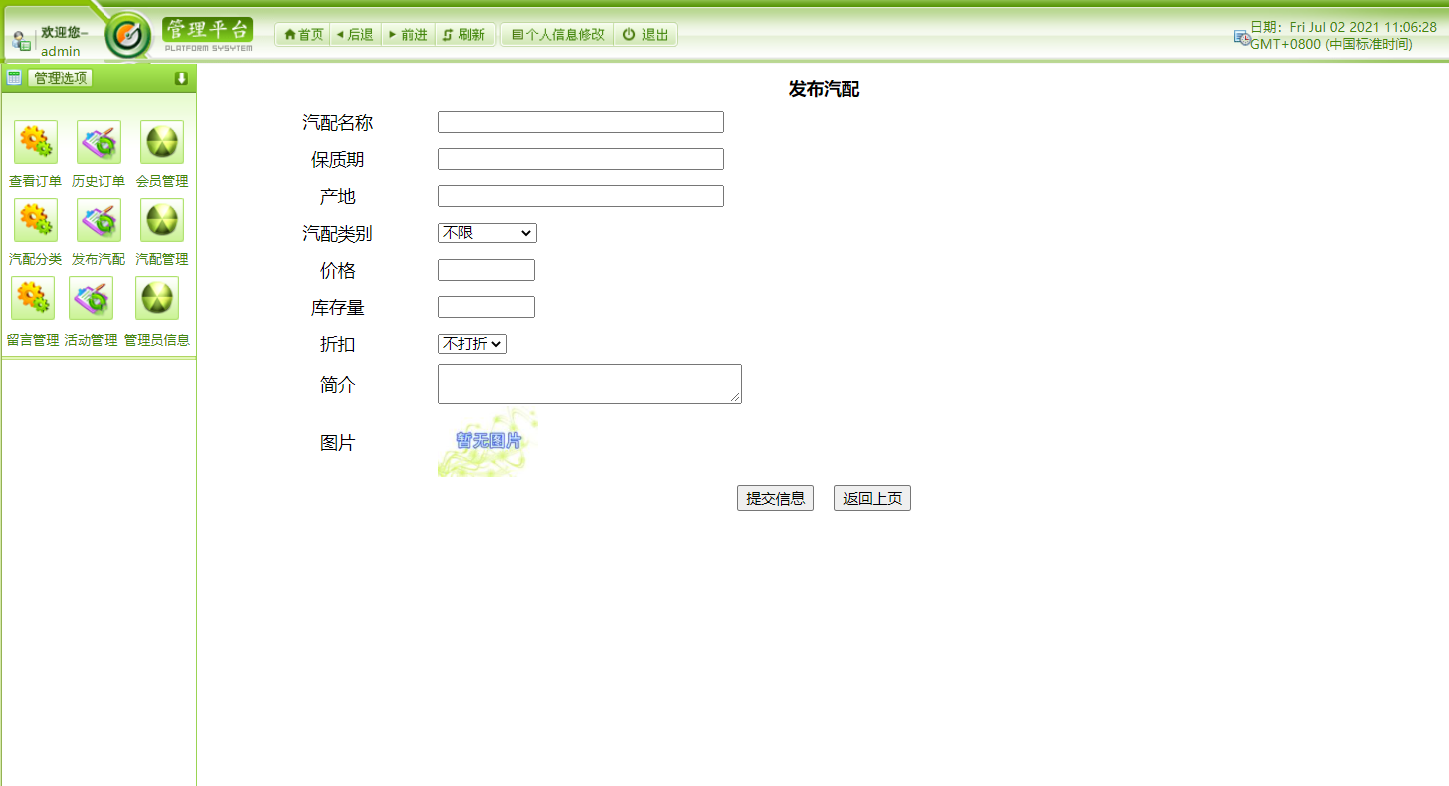Open the 汽配分类 (parts category) icon
The width and height of the screenshot is (1449, 786).
[33, 220]
